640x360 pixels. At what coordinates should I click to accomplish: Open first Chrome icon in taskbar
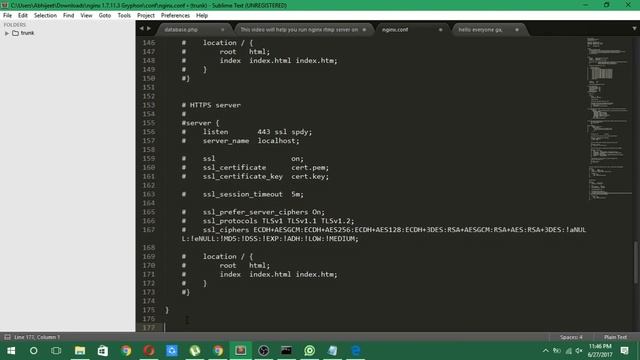pos(126,351)
